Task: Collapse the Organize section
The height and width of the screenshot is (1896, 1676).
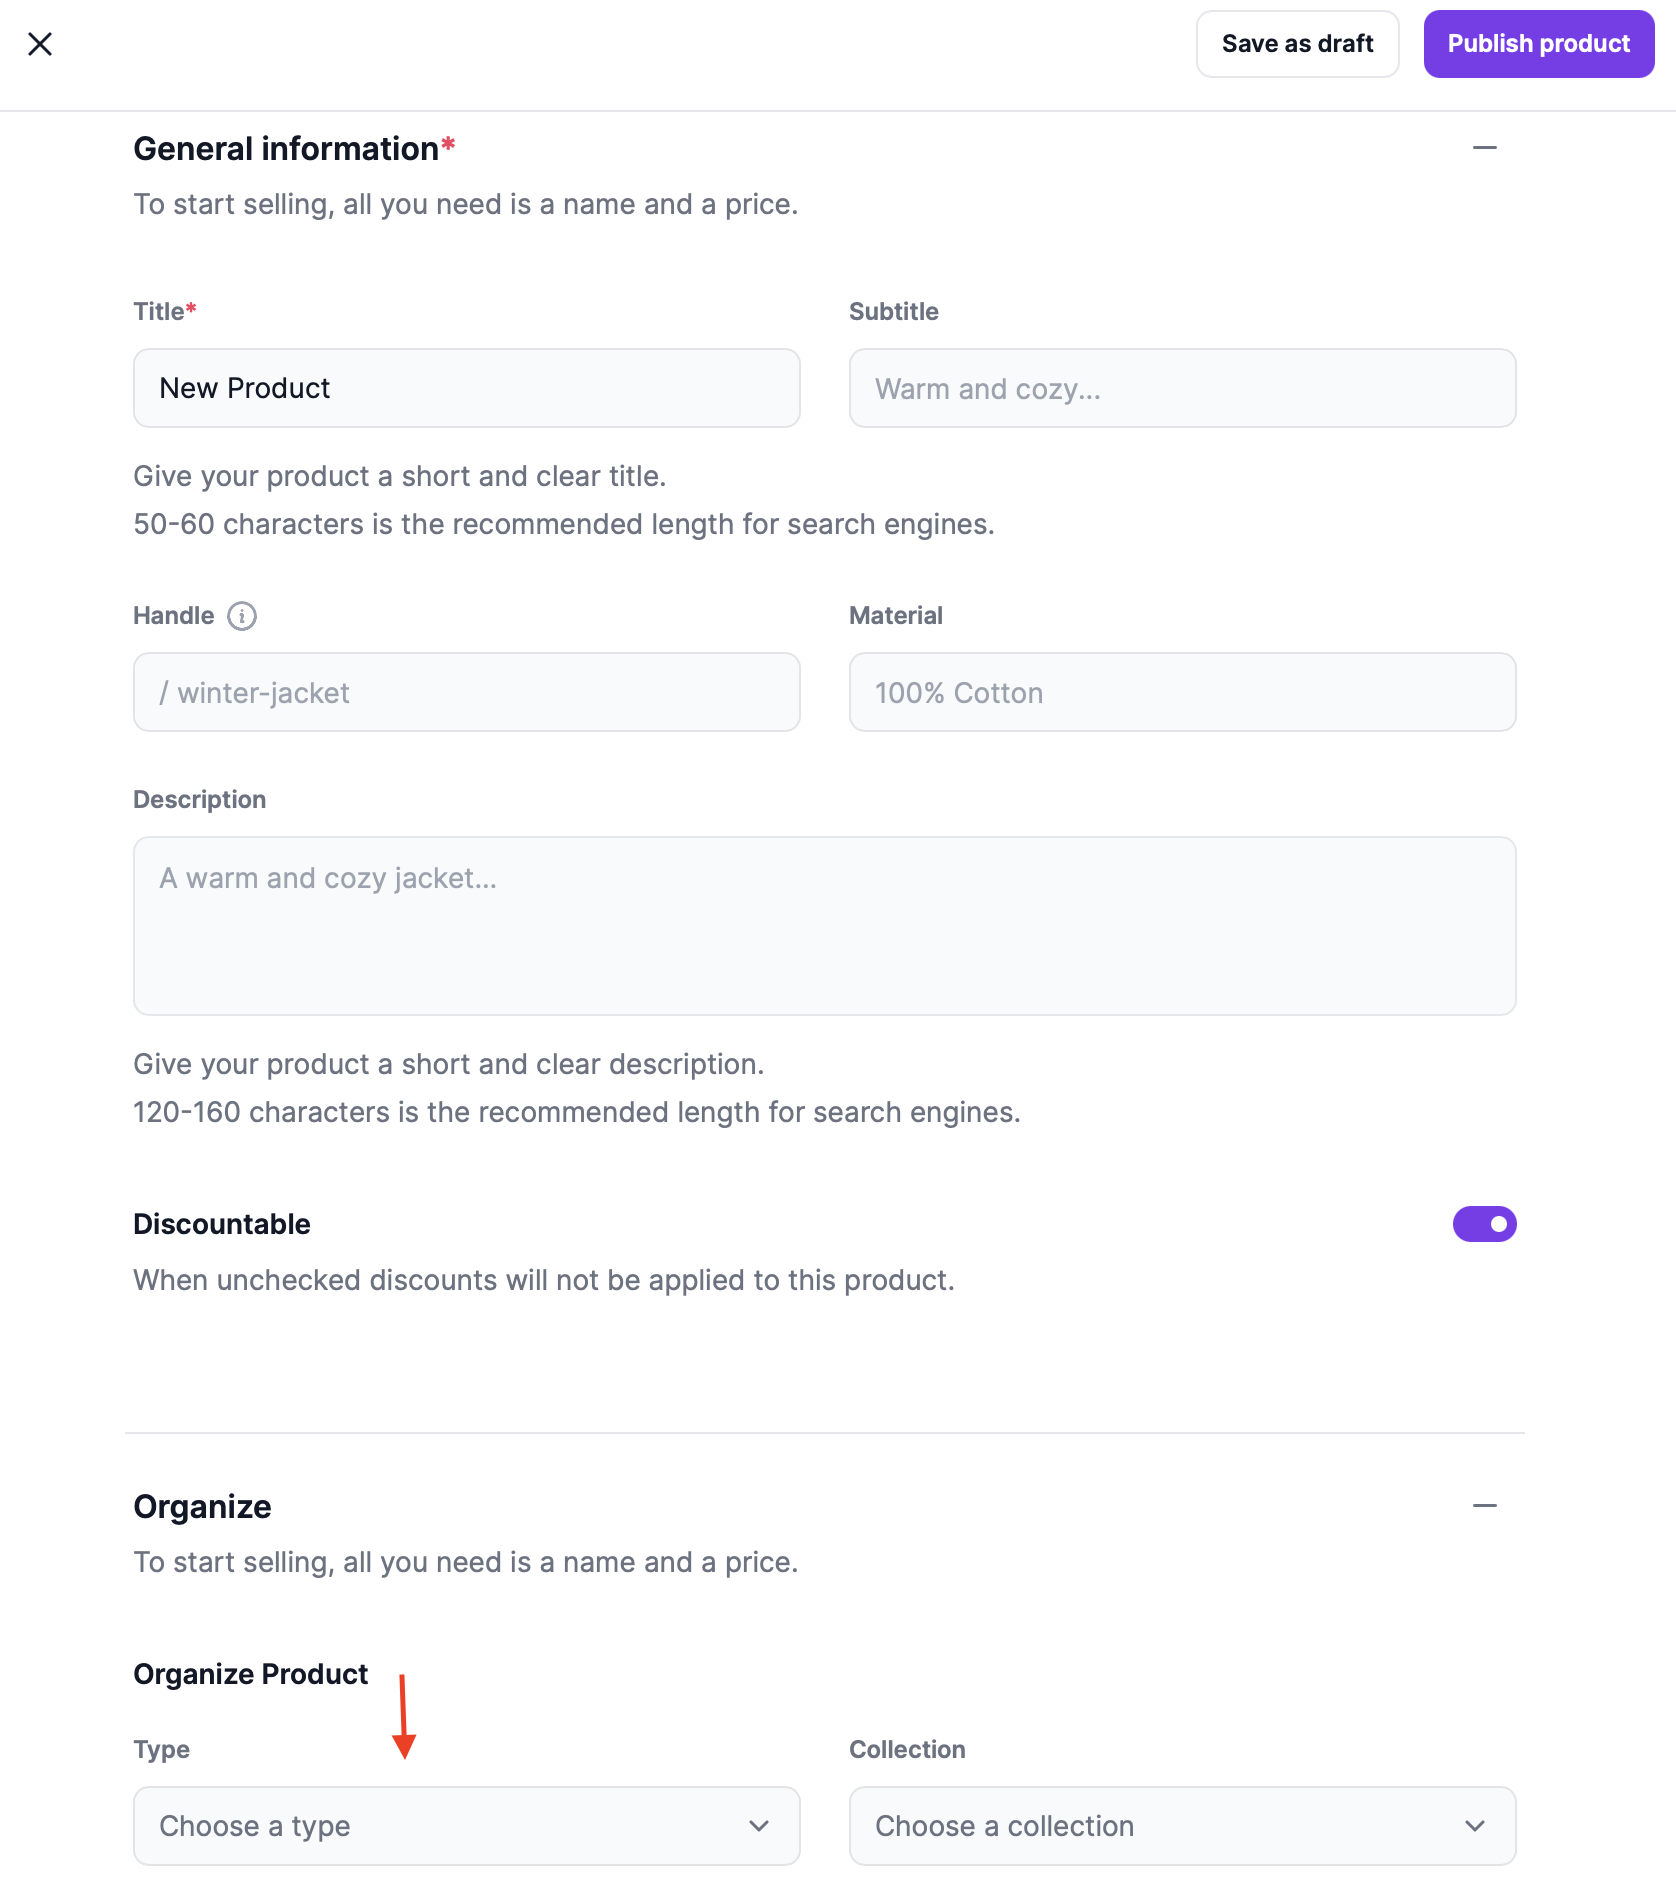Action: [x=1484, y=1506]
